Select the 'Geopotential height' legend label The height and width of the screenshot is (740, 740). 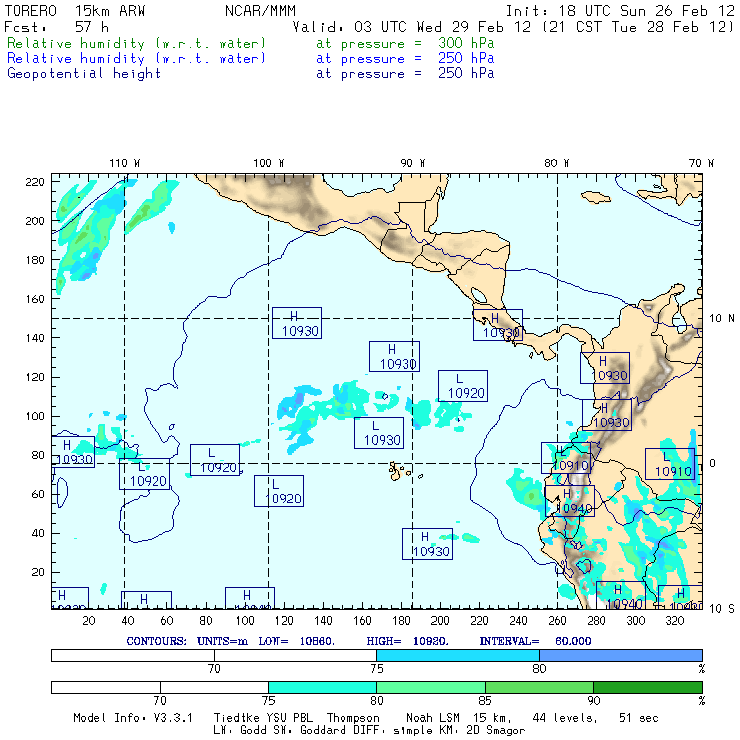(x=84, y=74)
